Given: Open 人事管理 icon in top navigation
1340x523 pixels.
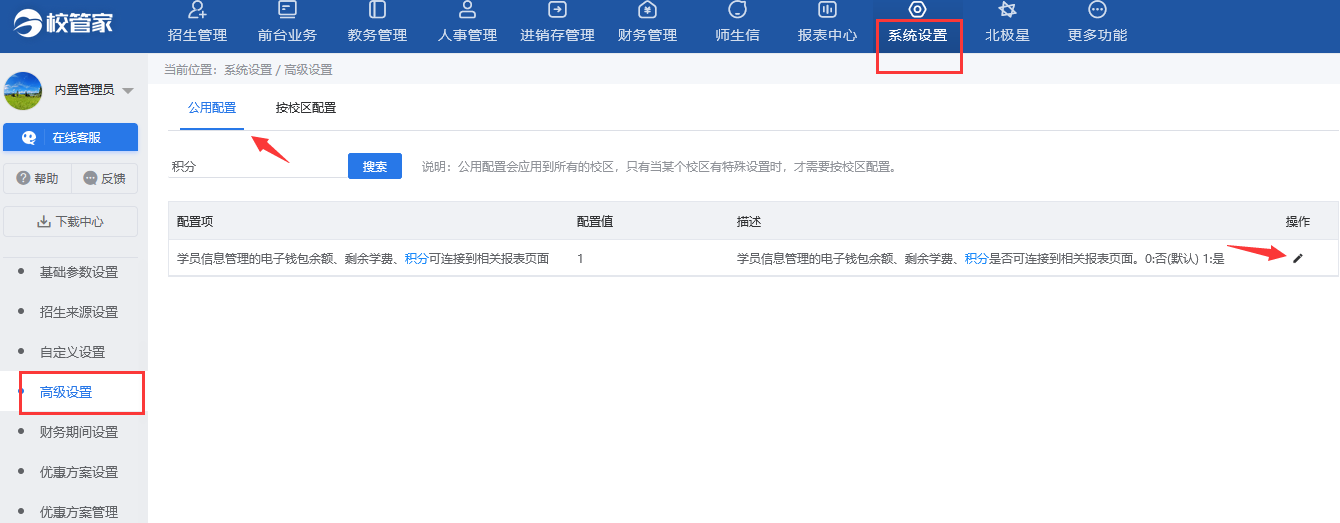Looking at the screenshot, I should click(467, 10).
